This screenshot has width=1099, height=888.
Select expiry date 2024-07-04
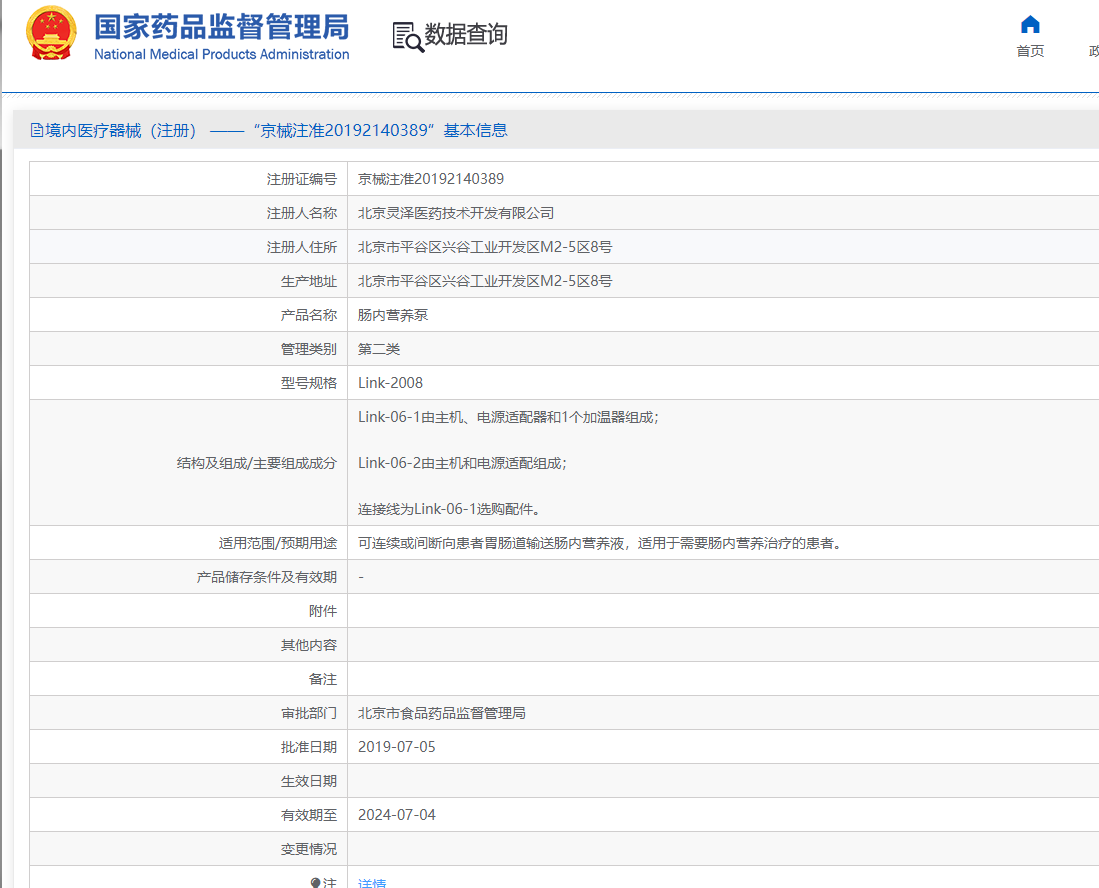396,815
